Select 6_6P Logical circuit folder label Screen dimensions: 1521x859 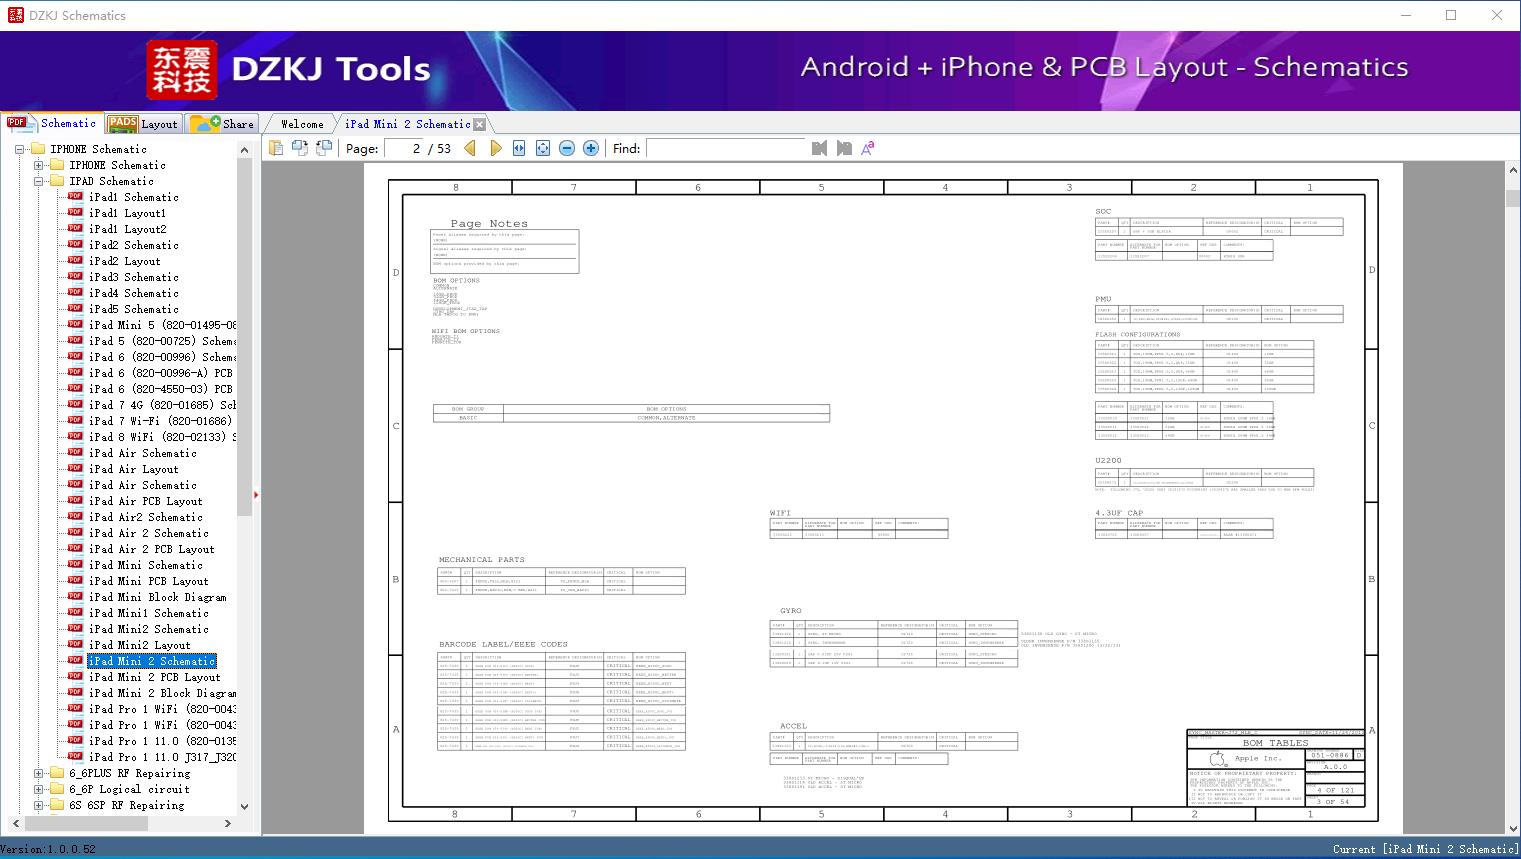click(x=129, y=789)
